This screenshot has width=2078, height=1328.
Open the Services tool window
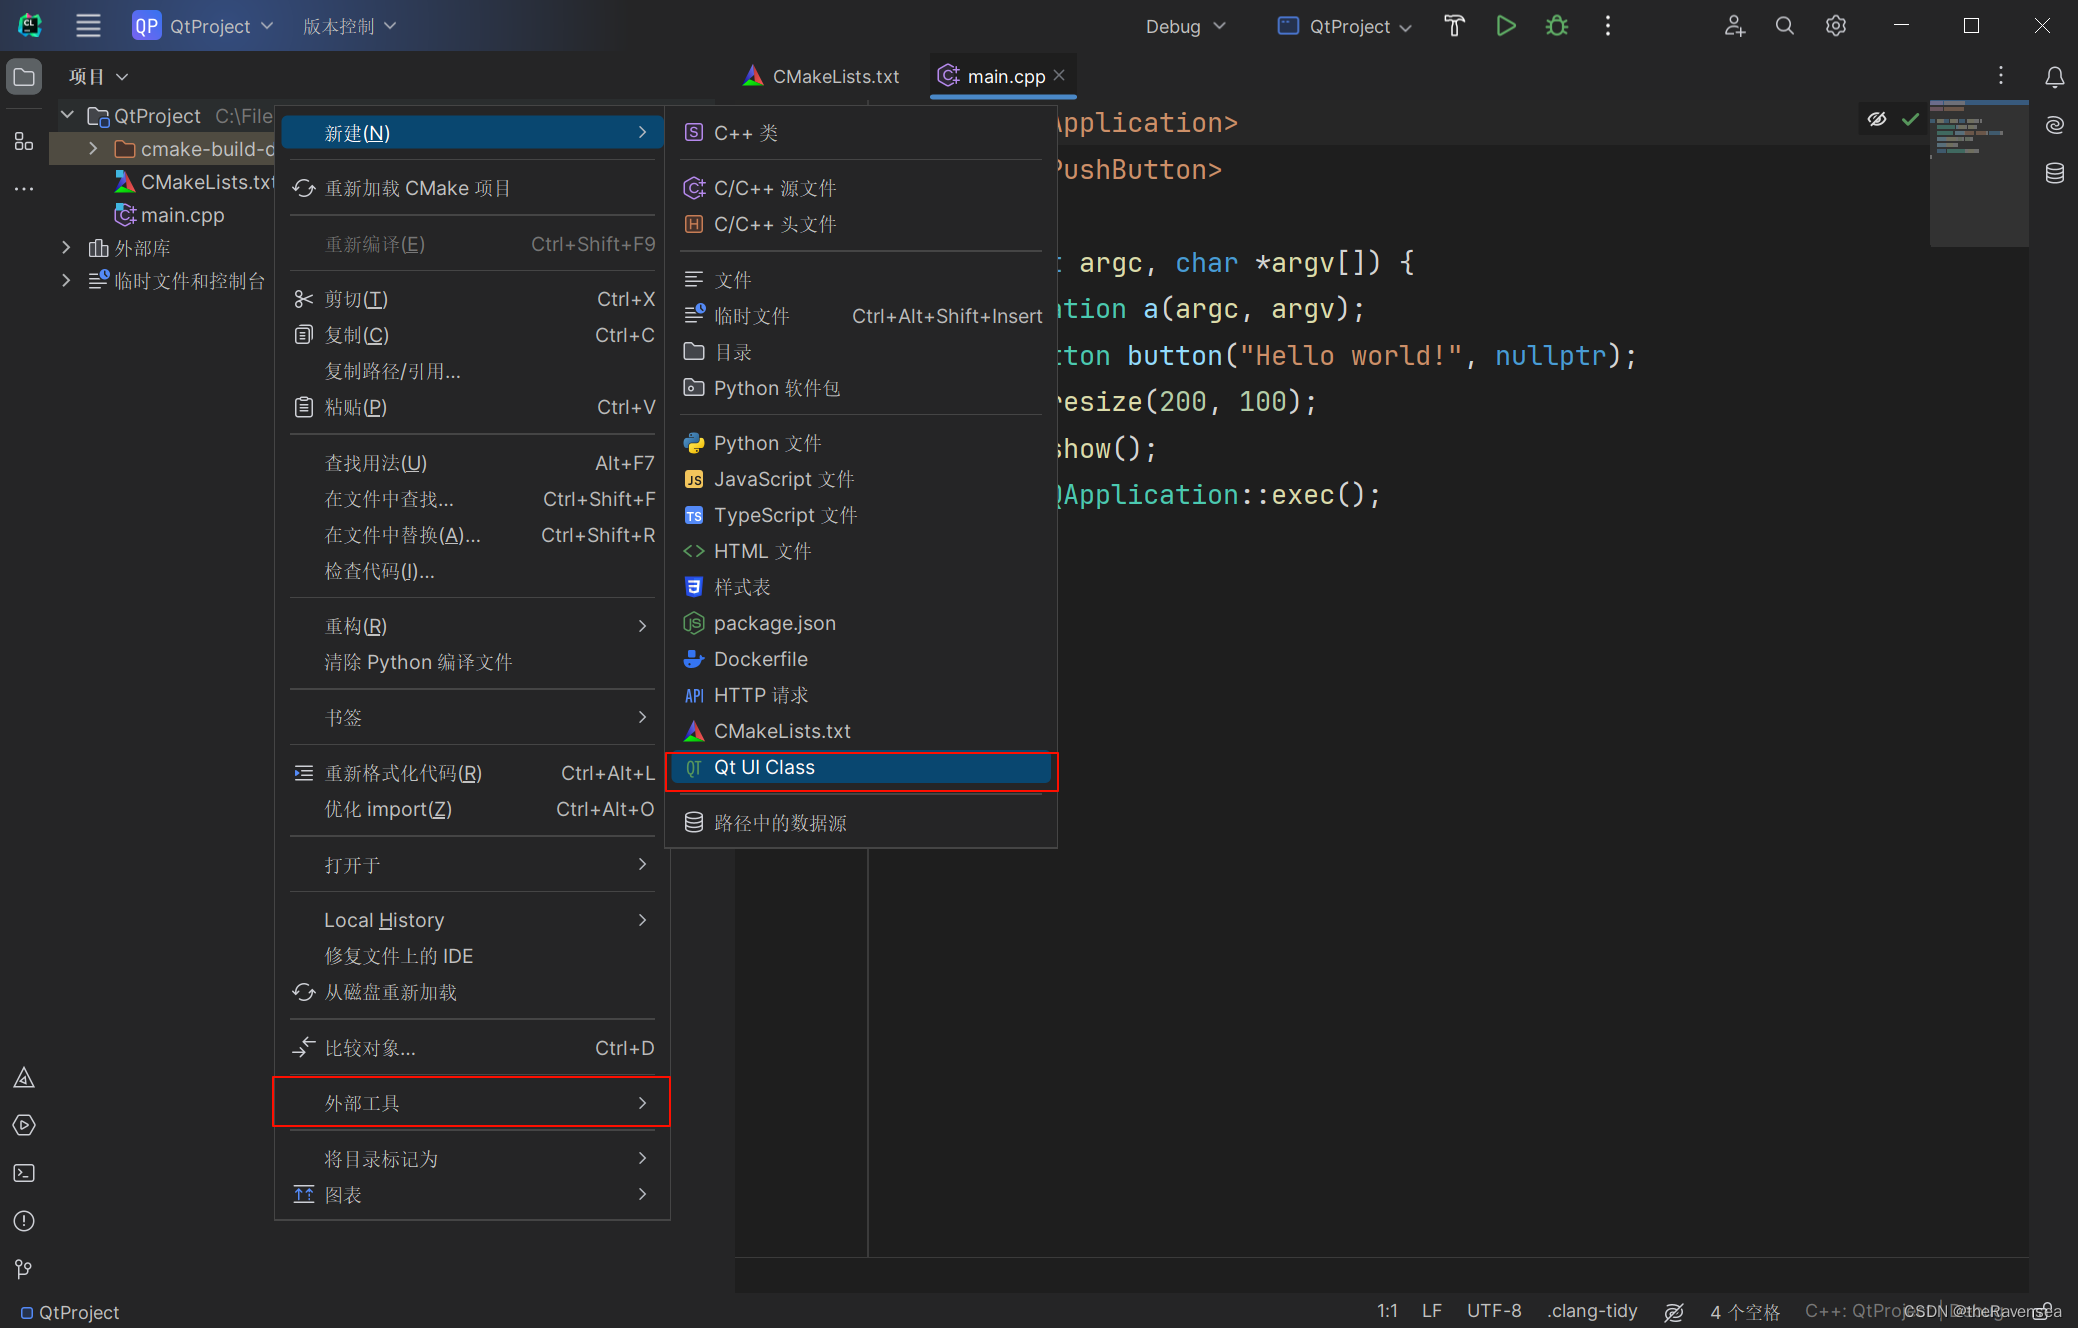click(24, 1126)
